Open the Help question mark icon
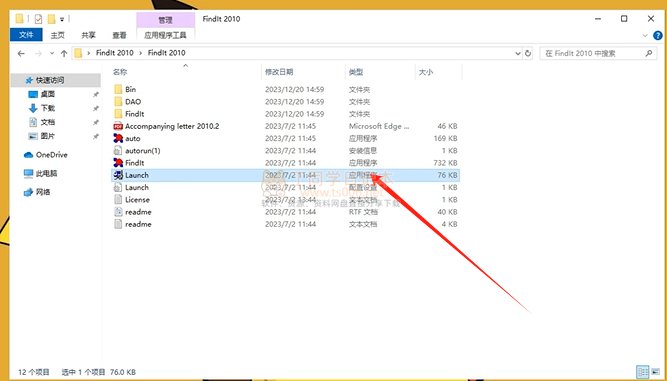This screenshot has width=667, height=381. click(658, 36)
